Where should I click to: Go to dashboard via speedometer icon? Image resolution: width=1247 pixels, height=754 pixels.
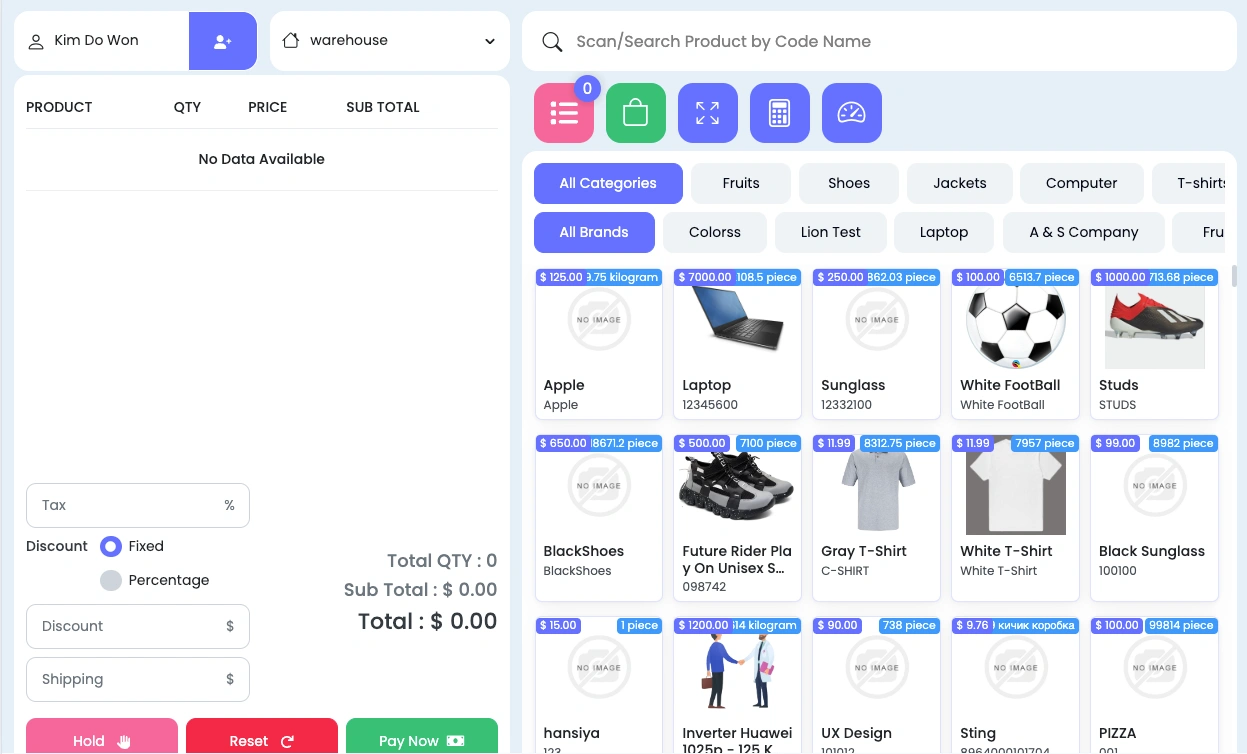tap(852, 113)
